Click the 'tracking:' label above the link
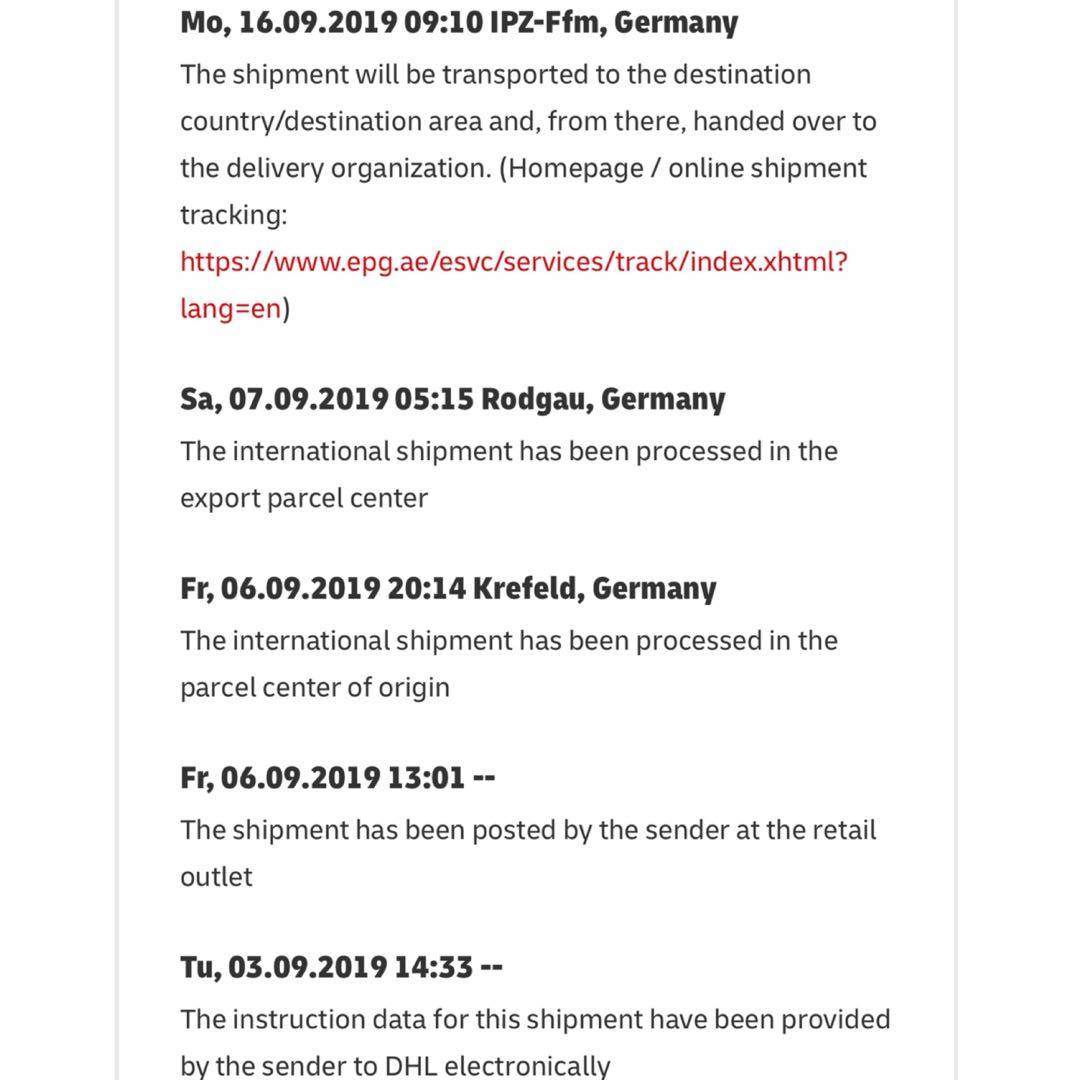Screen dimensions: 1080x1080 [233, 215]
